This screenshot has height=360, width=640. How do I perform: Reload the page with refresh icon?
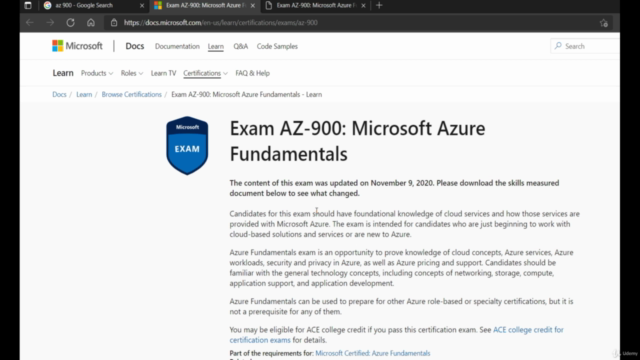(x=70, y=22)
